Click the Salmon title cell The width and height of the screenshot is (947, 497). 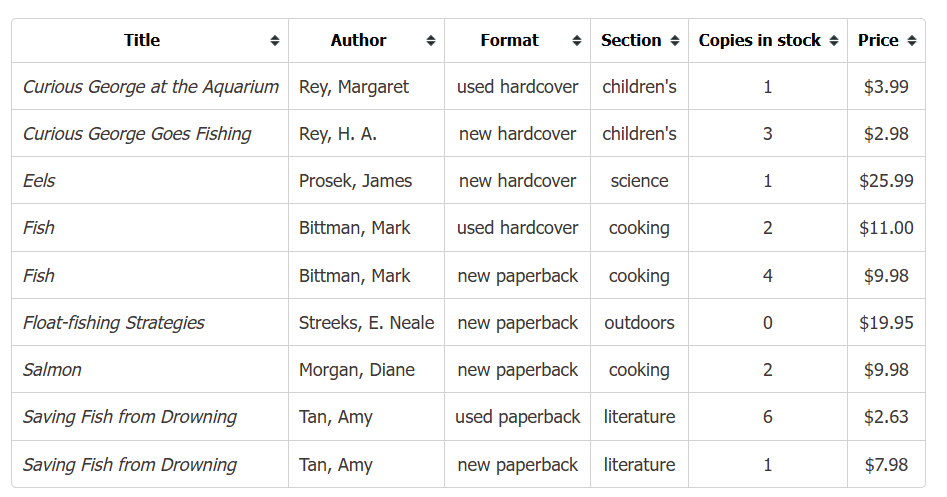[x=52, y=370]
